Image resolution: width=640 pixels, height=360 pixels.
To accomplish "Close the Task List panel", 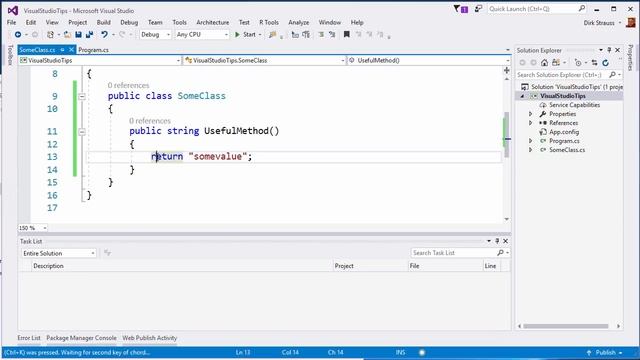I will (505, 241).
